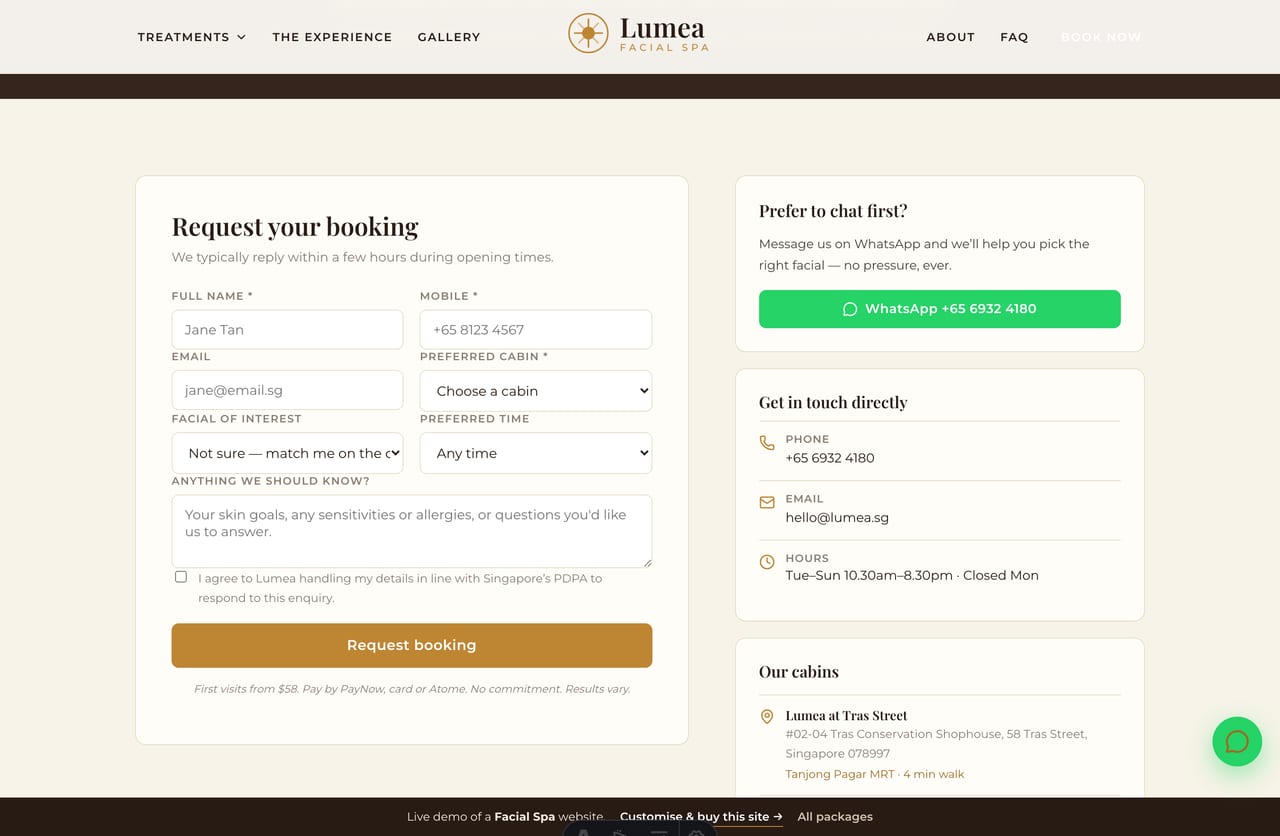This screenshot has width=1280, height=836.
Task: Focus the Mobile number input field
Action: 536,329
